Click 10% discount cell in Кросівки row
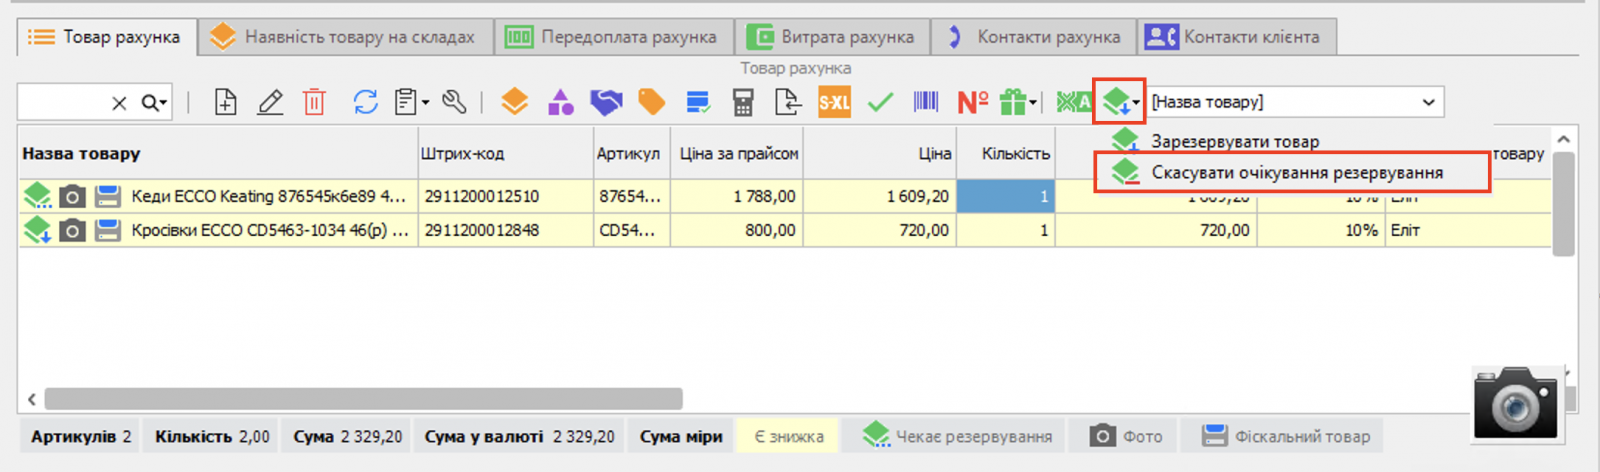This screenshot has height=472, width=1600. (x=1320, y=230)
